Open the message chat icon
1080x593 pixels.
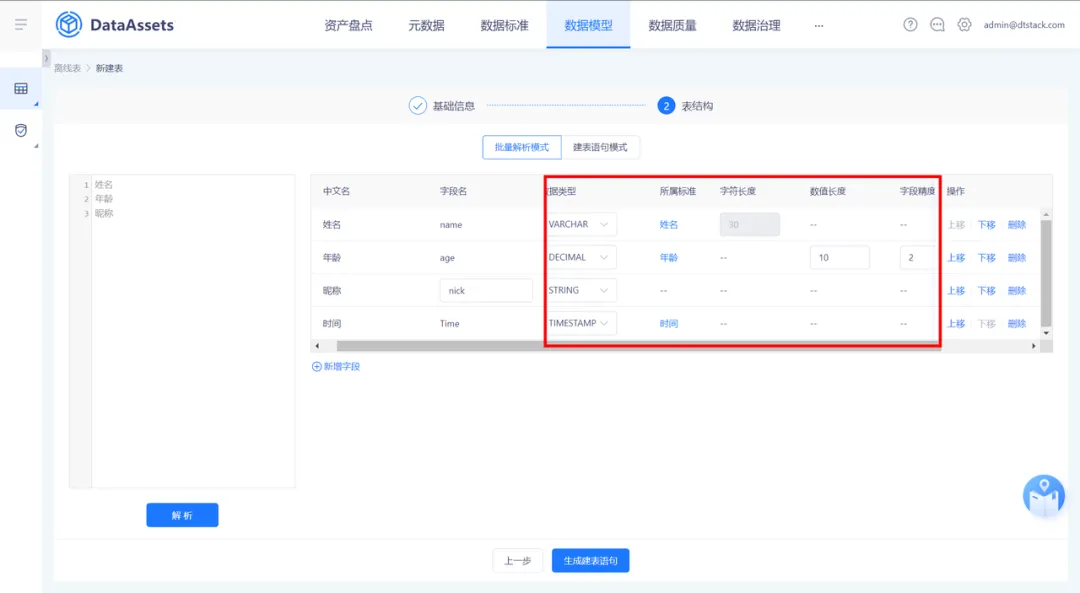(937, 25)
